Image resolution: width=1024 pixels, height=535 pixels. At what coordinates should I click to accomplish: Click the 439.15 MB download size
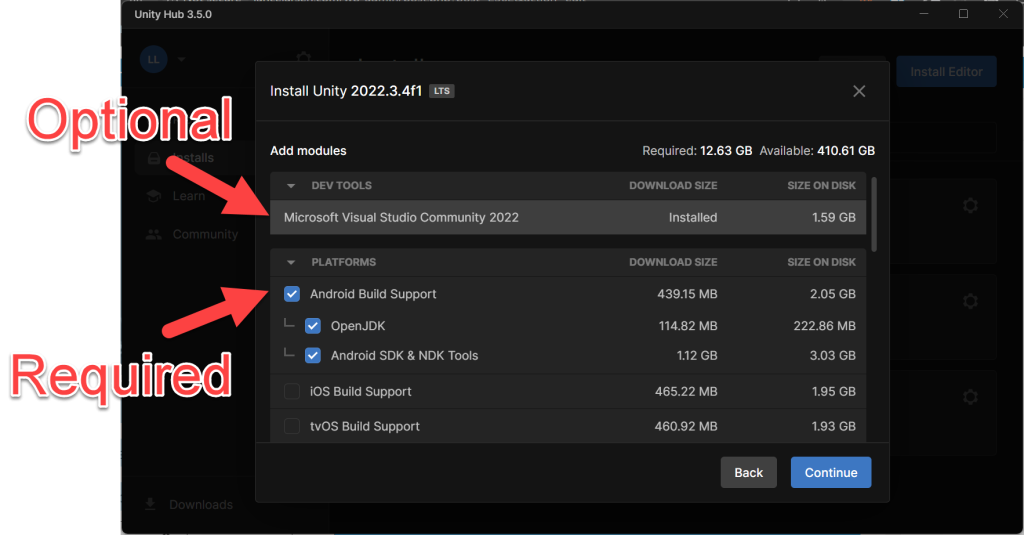point(687,294)
